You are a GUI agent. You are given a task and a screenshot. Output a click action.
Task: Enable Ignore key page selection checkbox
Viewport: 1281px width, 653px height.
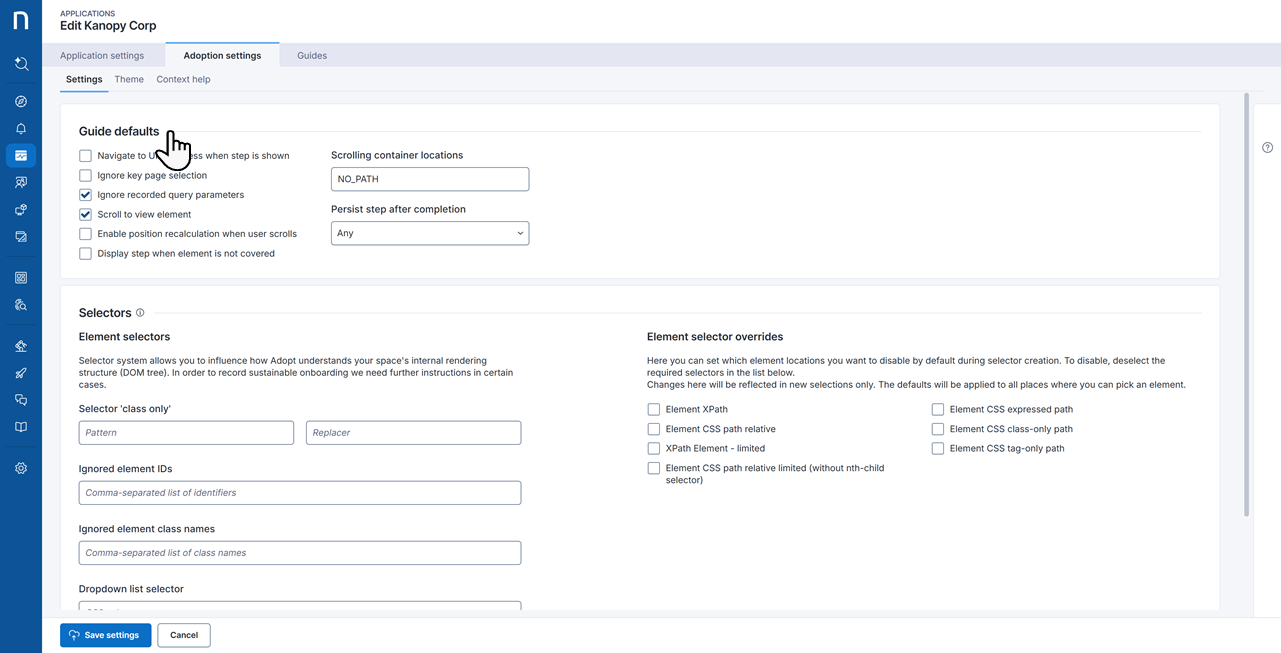click(x=85, y=175)
